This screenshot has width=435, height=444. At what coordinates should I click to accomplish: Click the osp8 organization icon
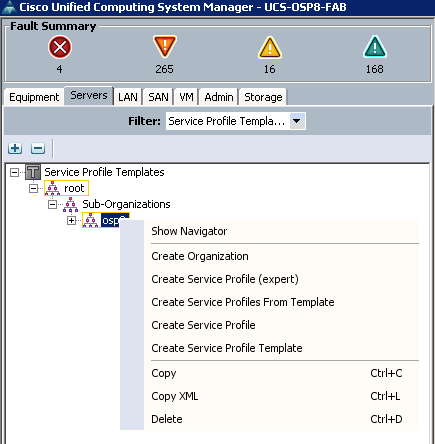coord(91,220)
